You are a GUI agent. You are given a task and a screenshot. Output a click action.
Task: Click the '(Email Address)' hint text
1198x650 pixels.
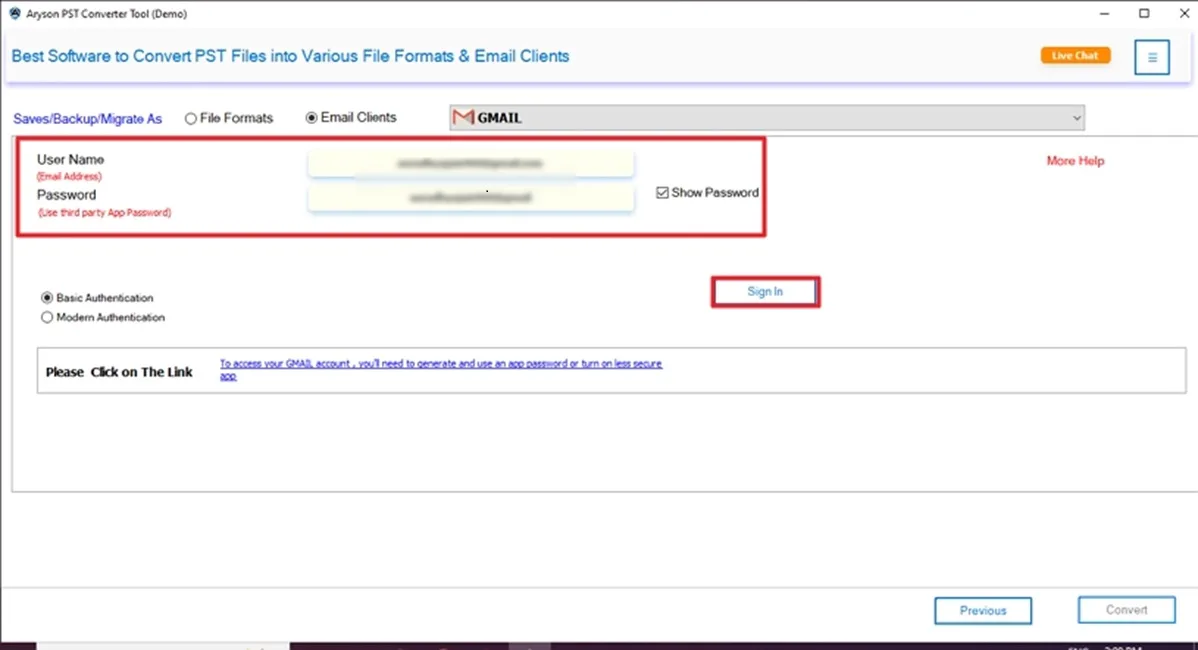[x=69, y=176]
